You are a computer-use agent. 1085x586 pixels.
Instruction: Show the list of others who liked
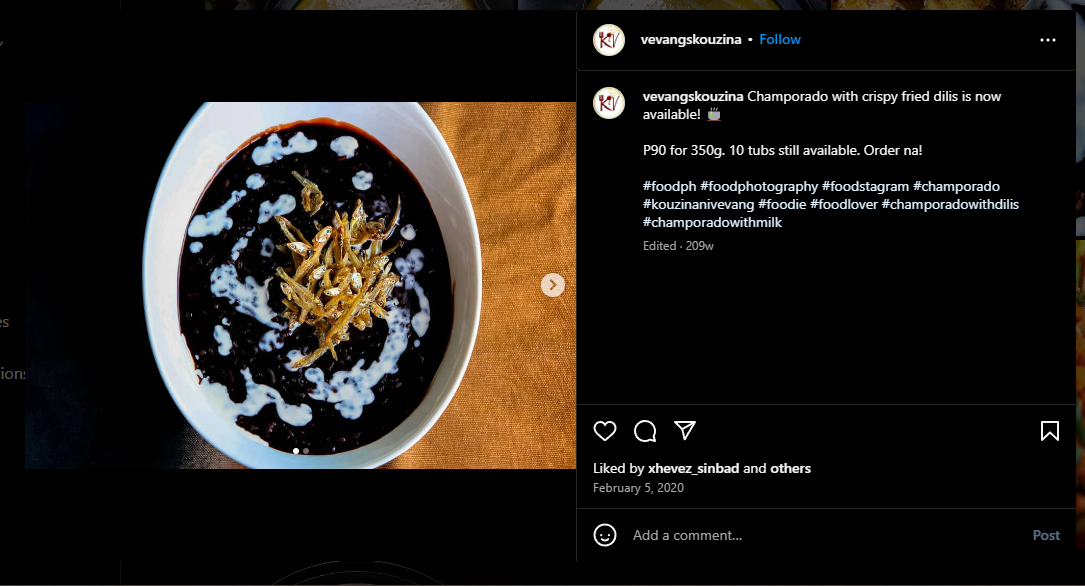791,468
